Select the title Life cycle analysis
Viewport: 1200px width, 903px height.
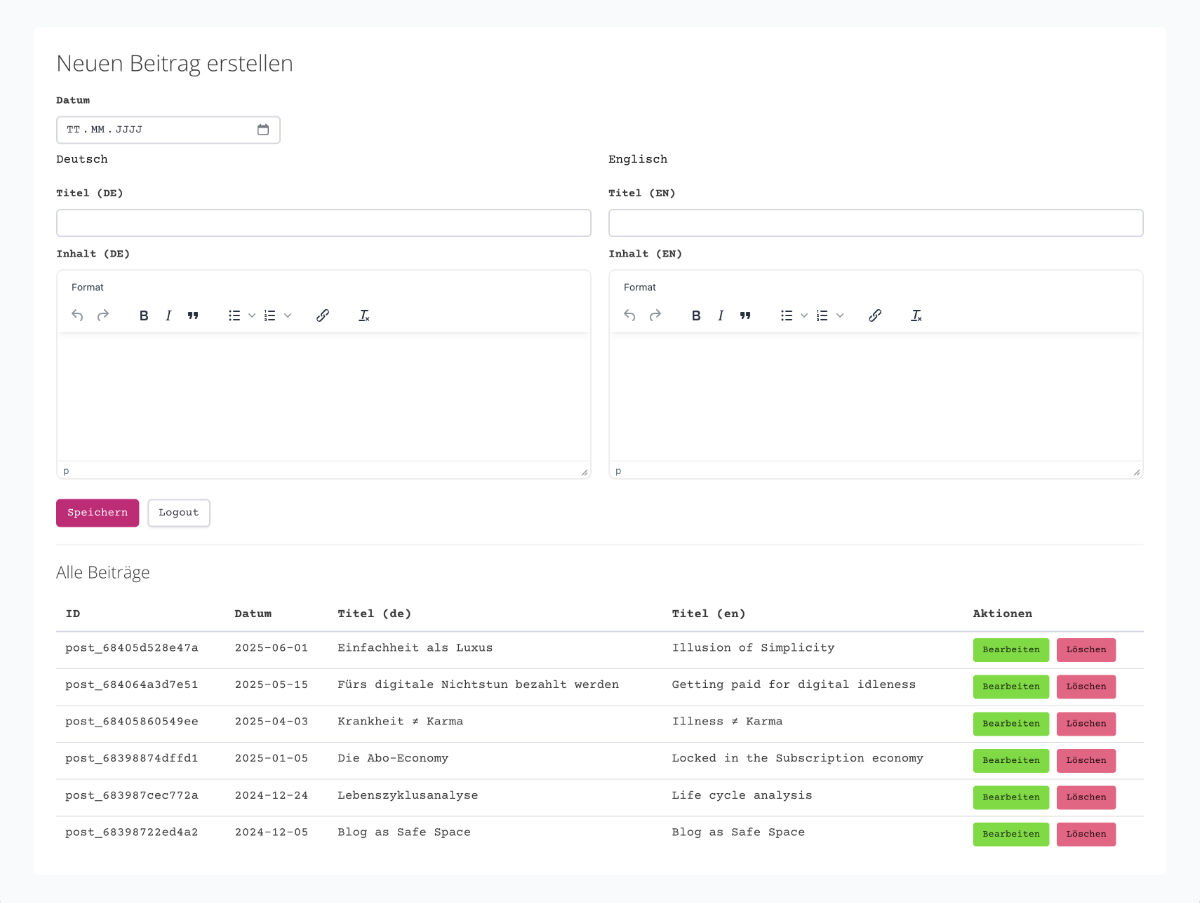coord(742,795)
